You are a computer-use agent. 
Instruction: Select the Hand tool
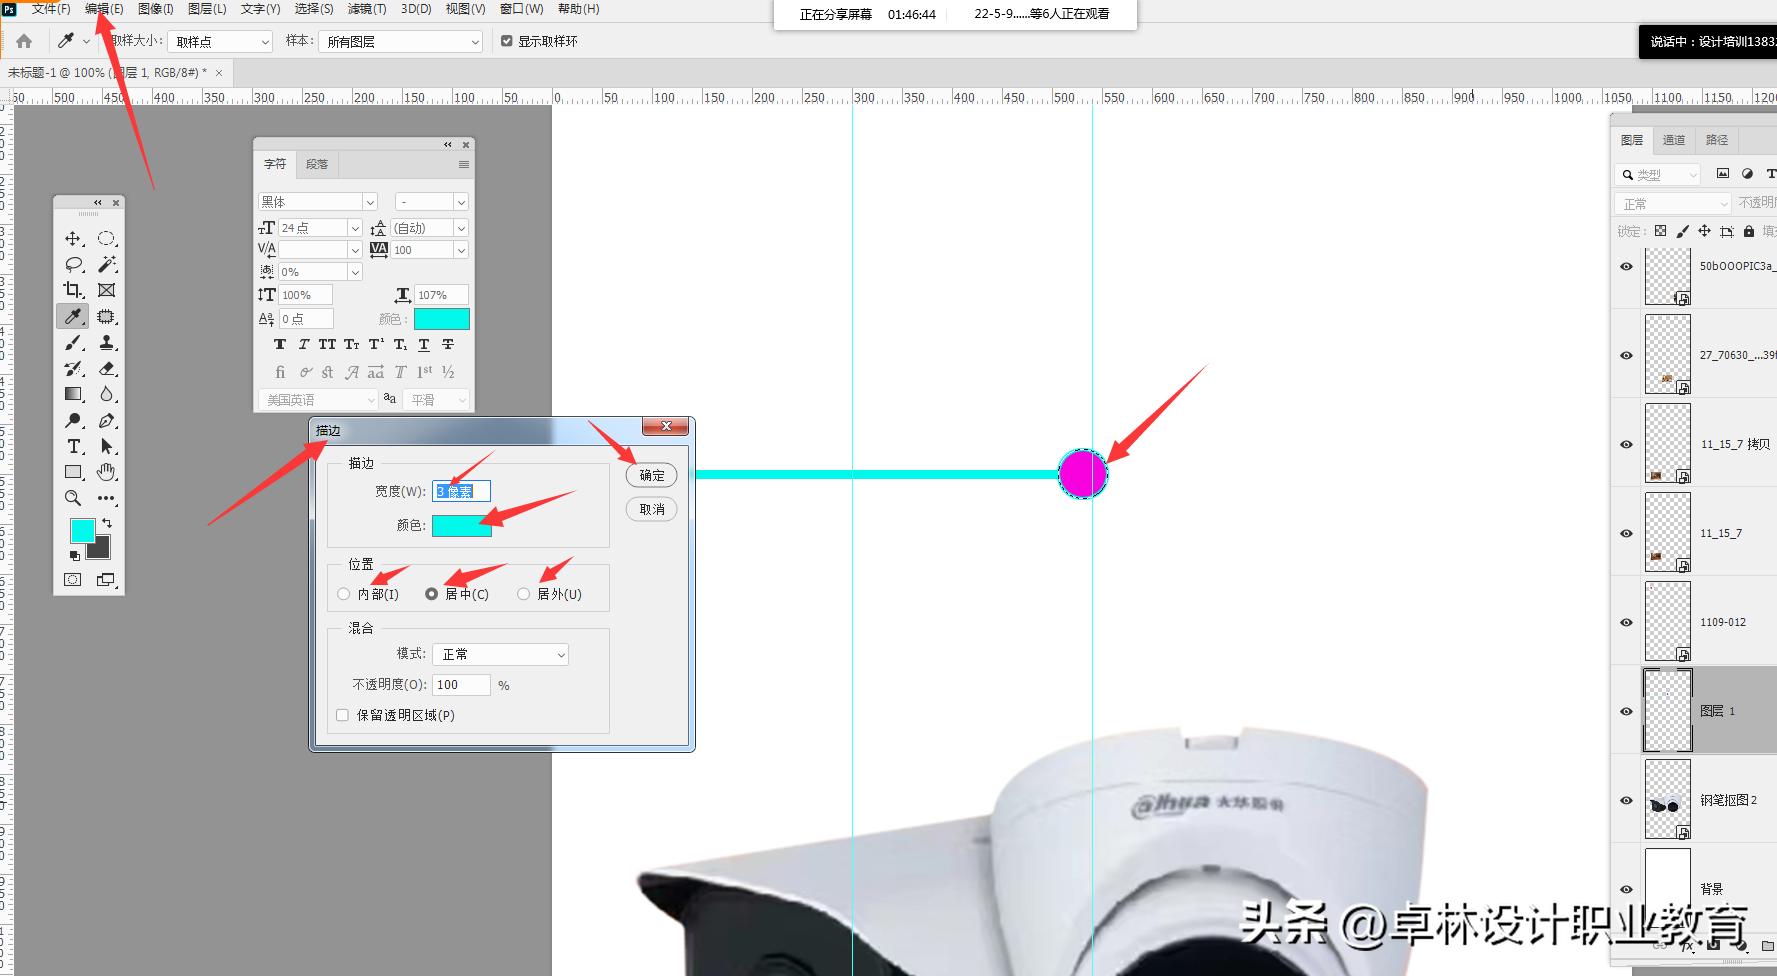click(106, 472)
